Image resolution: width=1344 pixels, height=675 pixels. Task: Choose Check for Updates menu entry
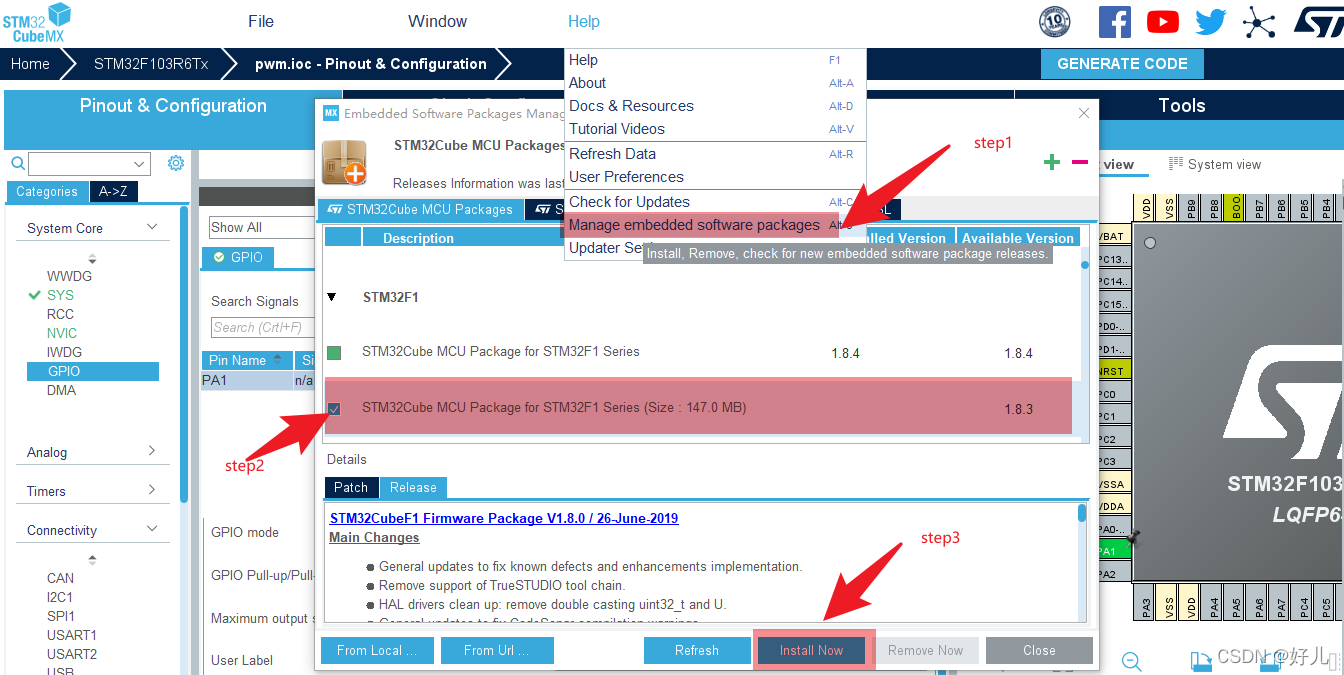pyautogui.click(x=715, y=202)
